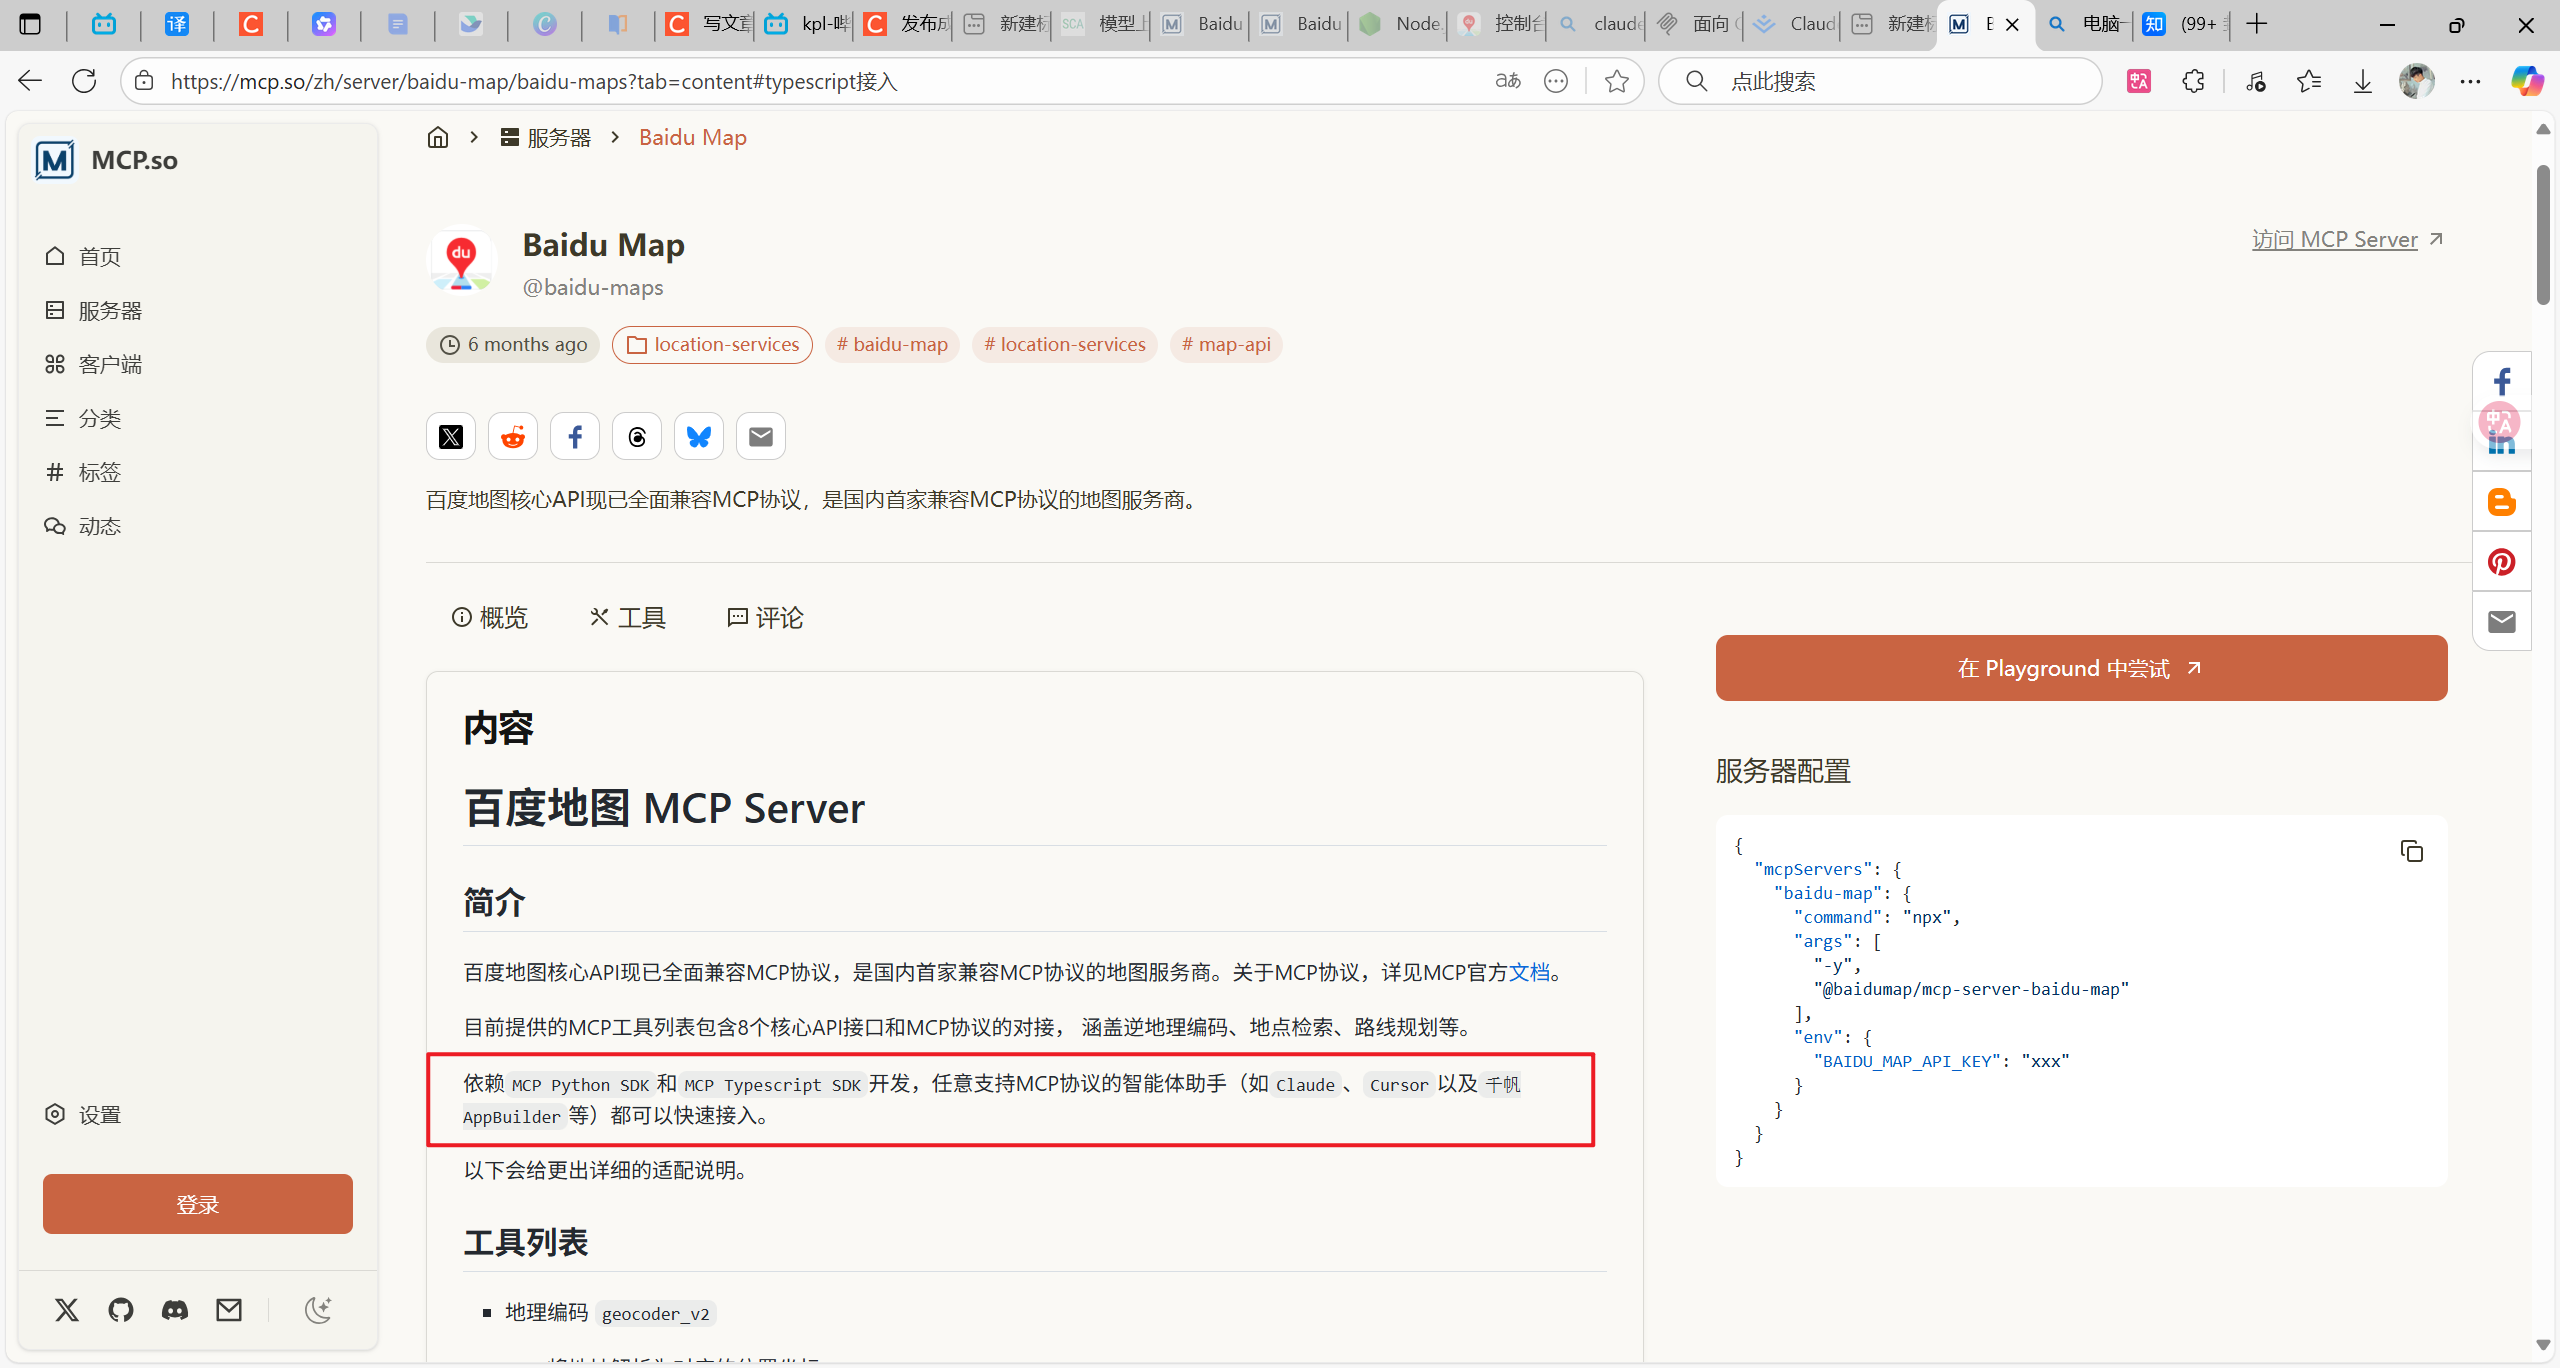This screenshot has width=2560, height=1368.
Task: Click the 登录 button
Action: coord(198,1204)
